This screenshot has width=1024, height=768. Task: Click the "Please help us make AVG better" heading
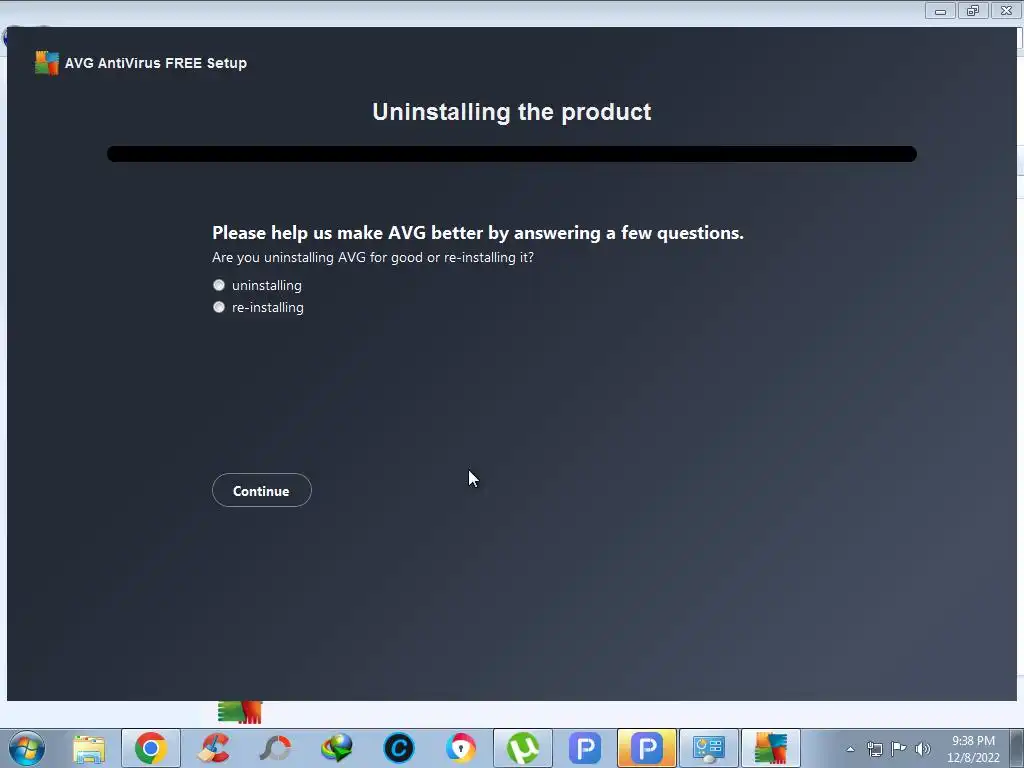coord(478,233)
